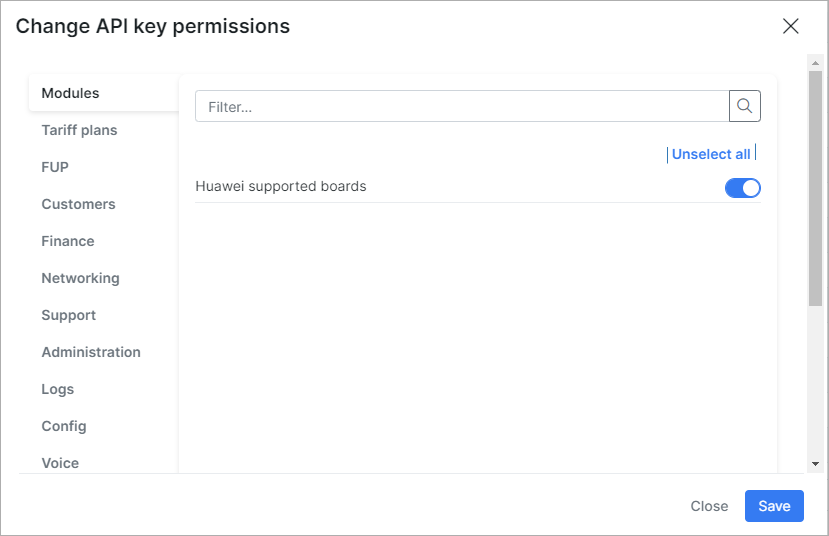829x536 pixels.
Task: Switch to the FUP tab
Action: tap(55, 167)
